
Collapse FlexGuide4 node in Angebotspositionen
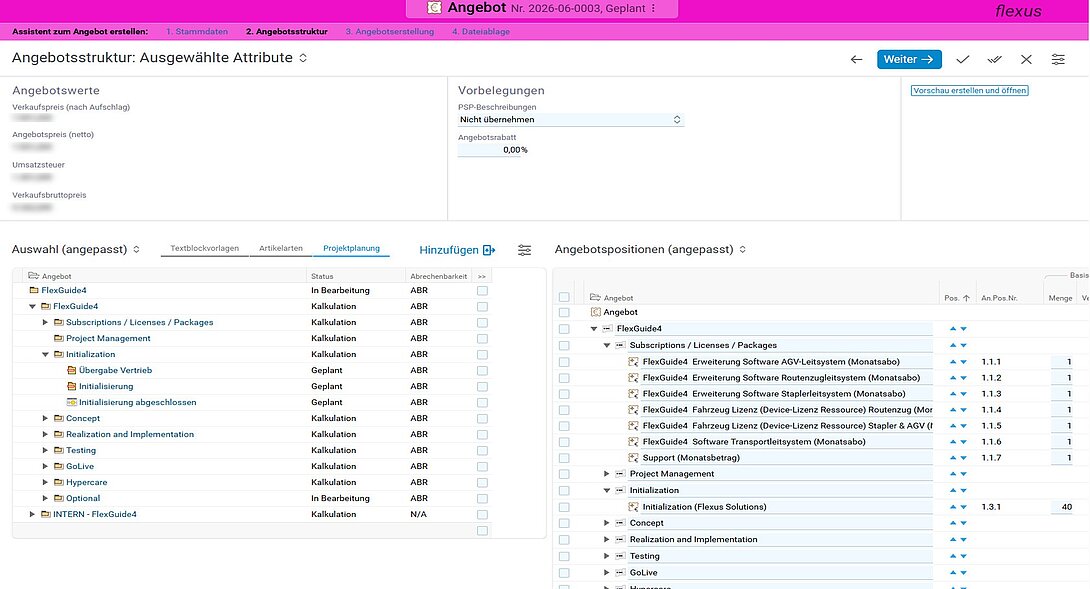tap(594, 329)
